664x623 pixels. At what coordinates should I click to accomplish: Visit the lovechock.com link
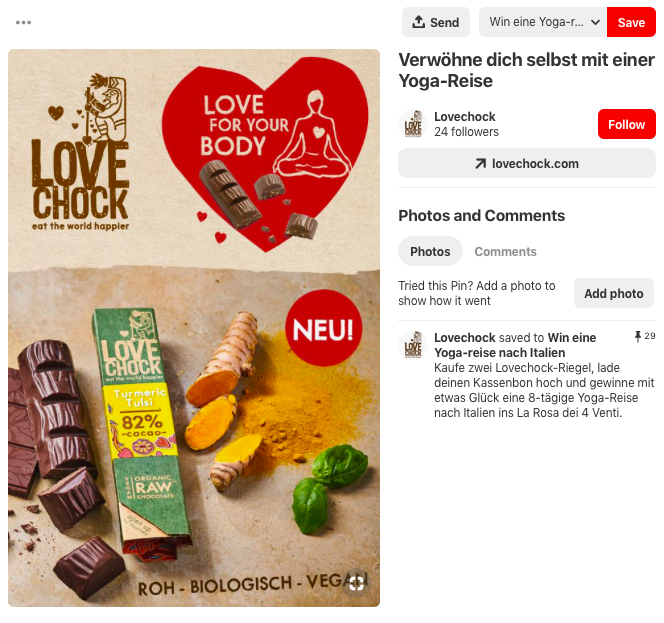pos(527,163)
